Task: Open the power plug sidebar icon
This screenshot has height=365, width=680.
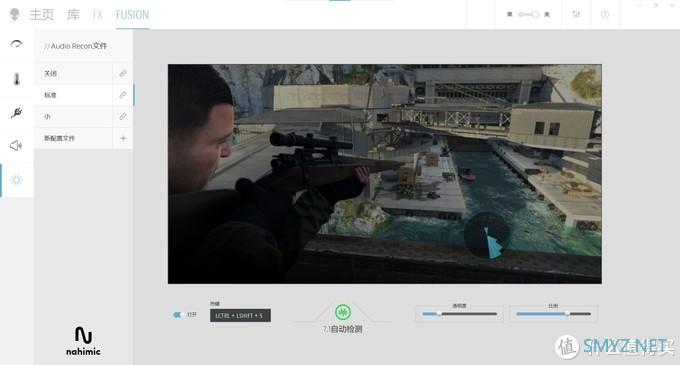Action: tap(16, 113)
